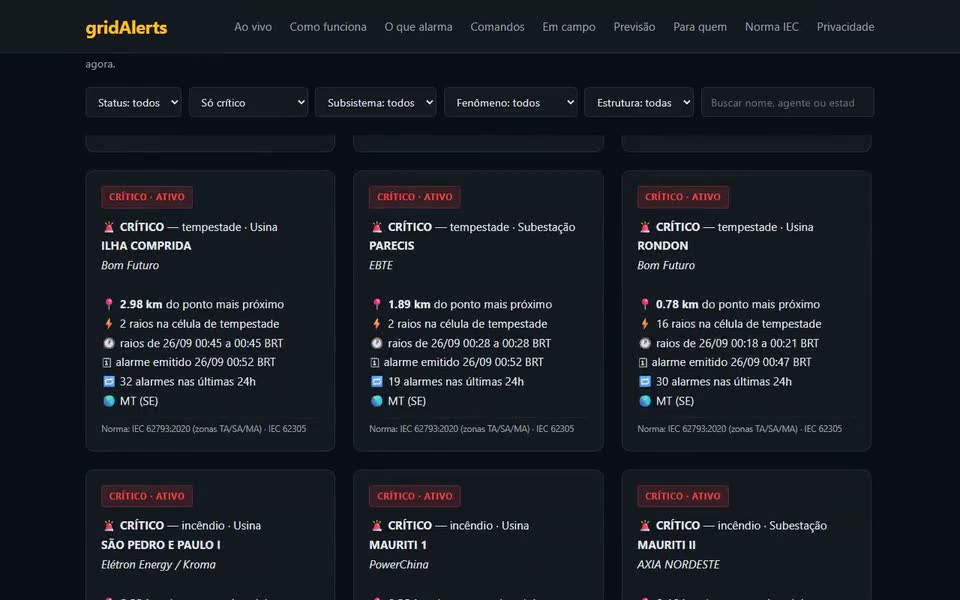Click globe icon in PARECIS card

(x=377, y=401)
